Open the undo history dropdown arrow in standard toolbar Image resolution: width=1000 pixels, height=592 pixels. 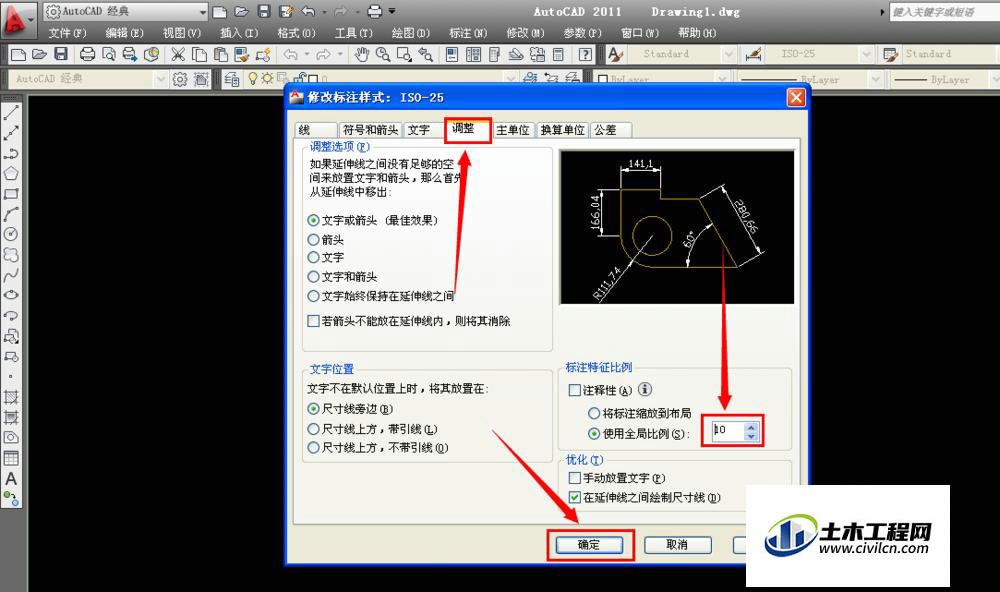click(x=307, y=54)
